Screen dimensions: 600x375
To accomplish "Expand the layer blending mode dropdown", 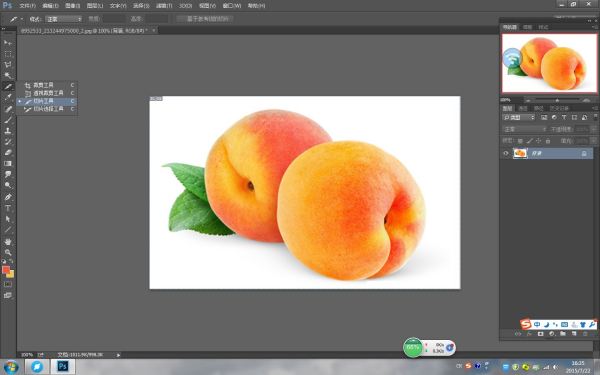I will 524,129.
